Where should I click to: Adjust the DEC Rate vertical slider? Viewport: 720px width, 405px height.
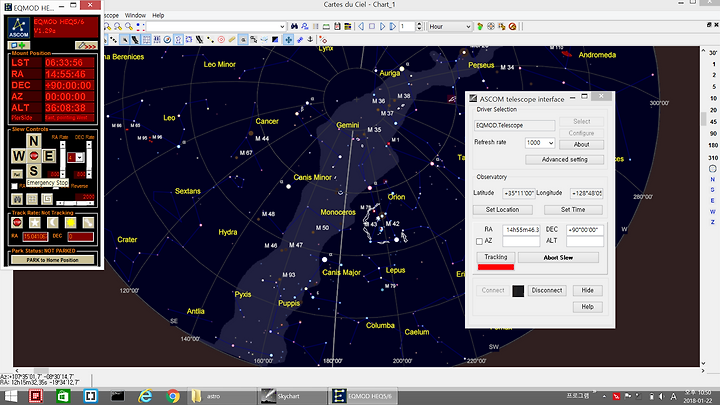click(x=89, y=160)
